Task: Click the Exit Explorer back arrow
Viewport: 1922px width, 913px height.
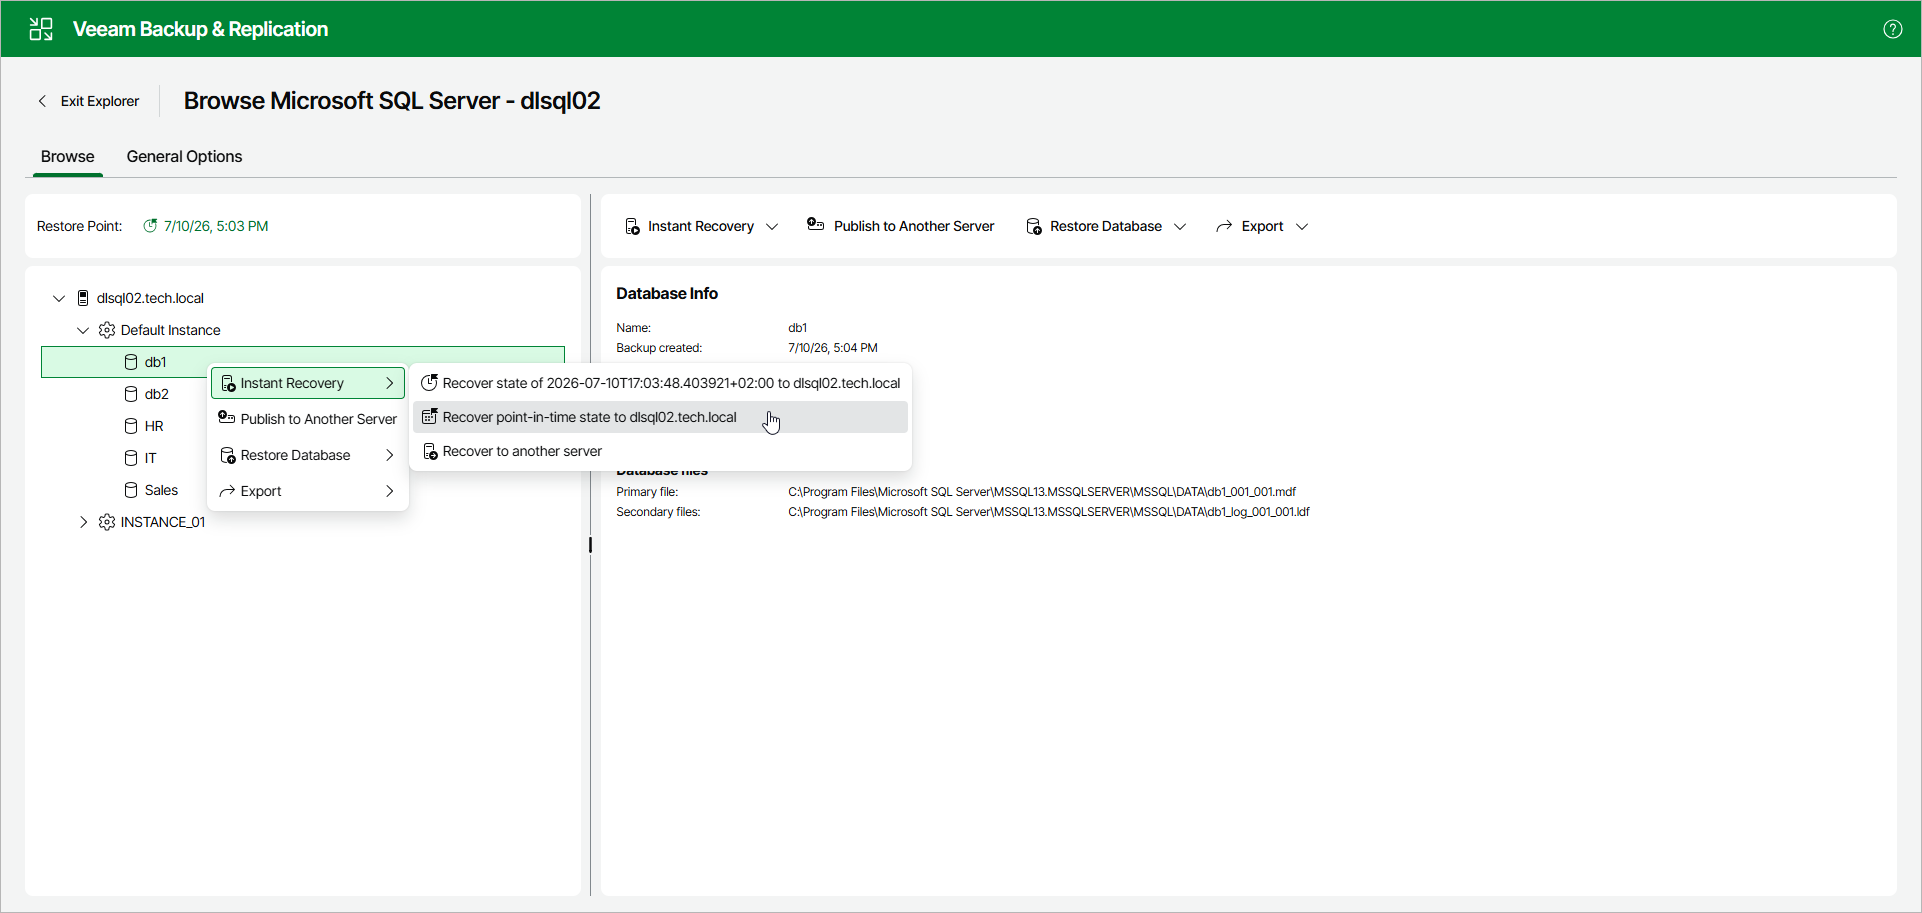Action: point(42,101)
